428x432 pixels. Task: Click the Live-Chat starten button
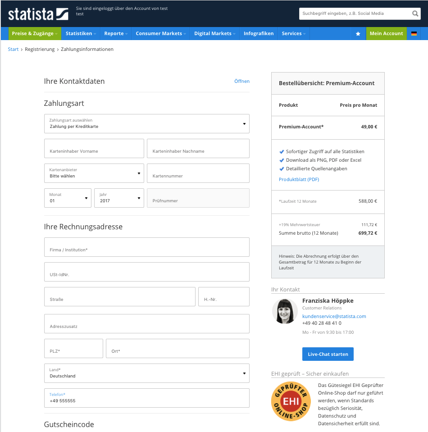(328, 354)
